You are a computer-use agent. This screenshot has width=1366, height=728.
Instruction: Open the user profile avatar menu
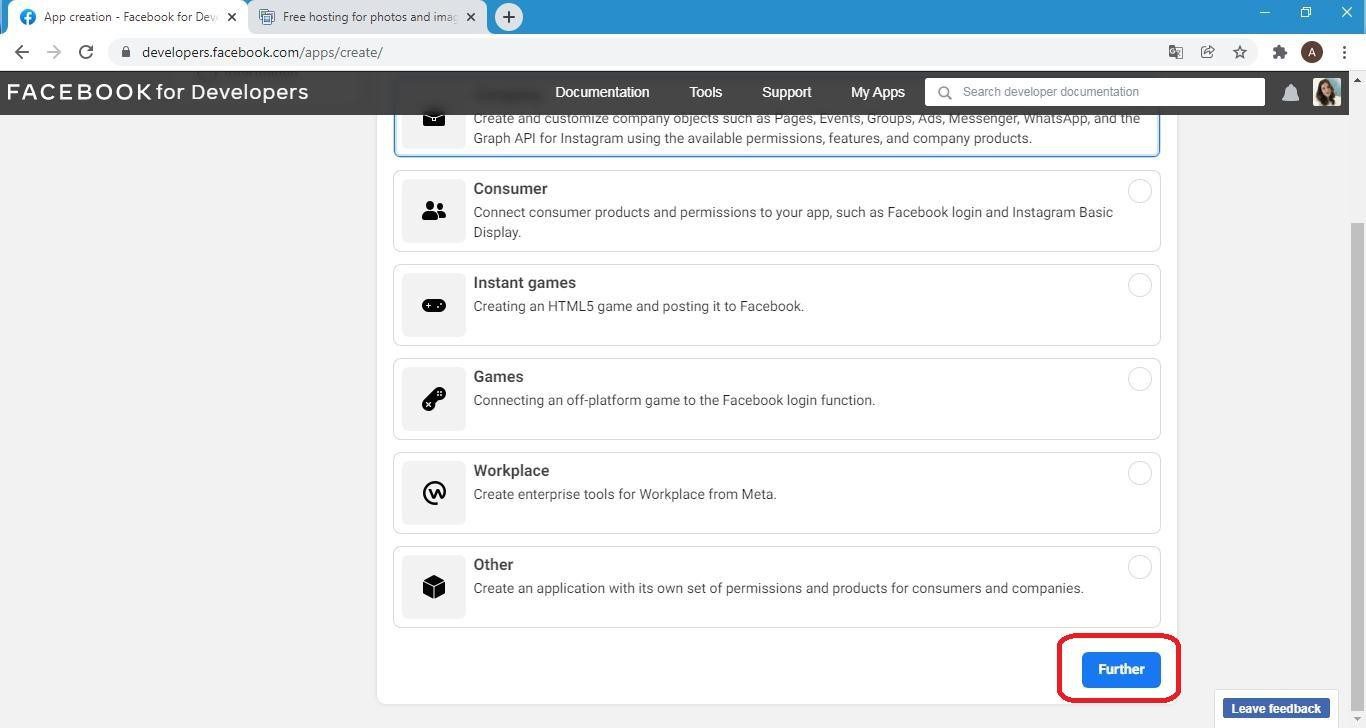1327,92
